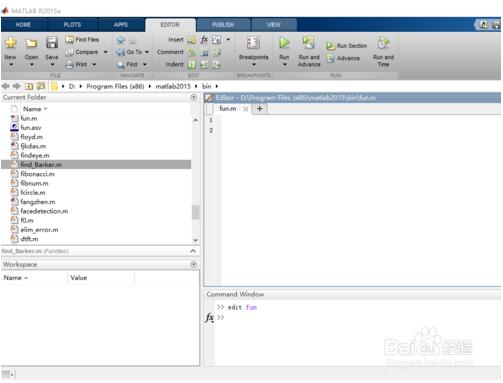The image size is (503, 383).
Task: Click the up one level folder icon
Action: [29, 87]
